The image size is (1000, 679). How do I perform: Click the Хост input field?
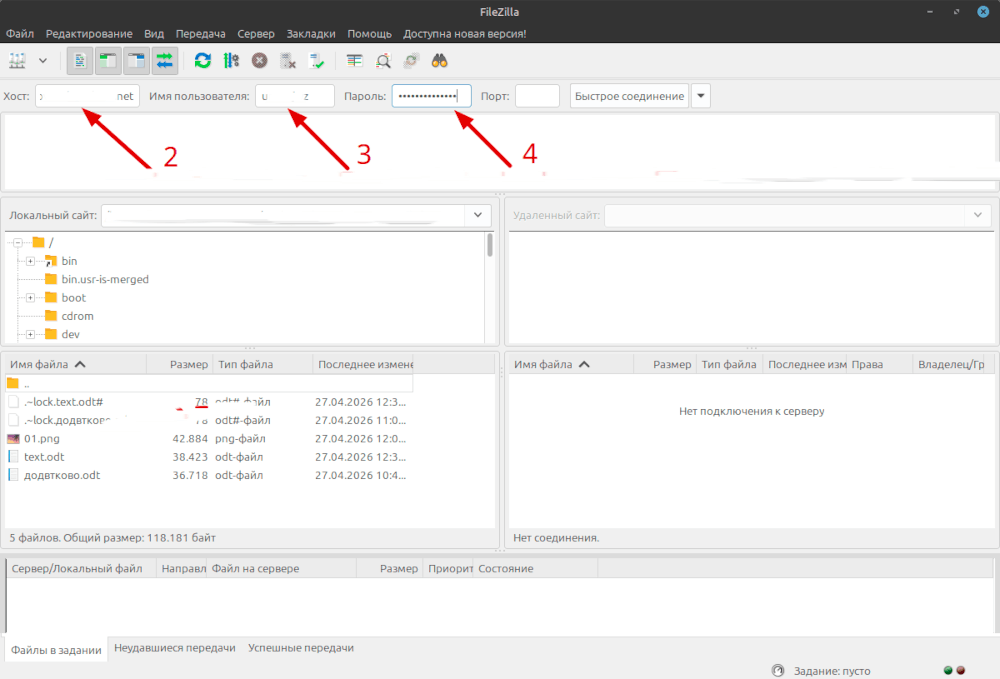87,96
